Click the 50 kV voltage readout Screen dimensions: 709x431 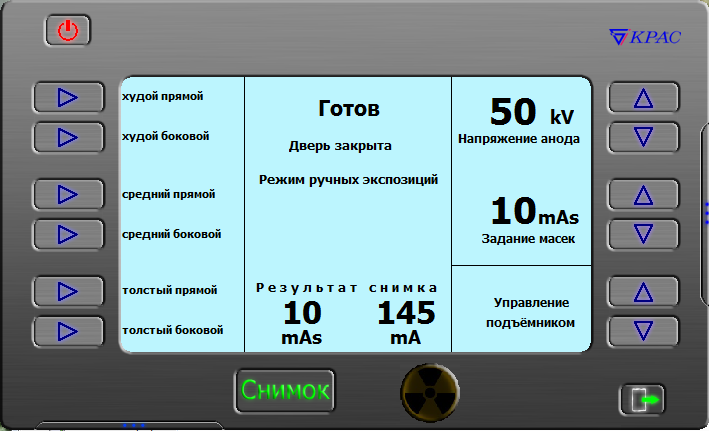(530, 111)
